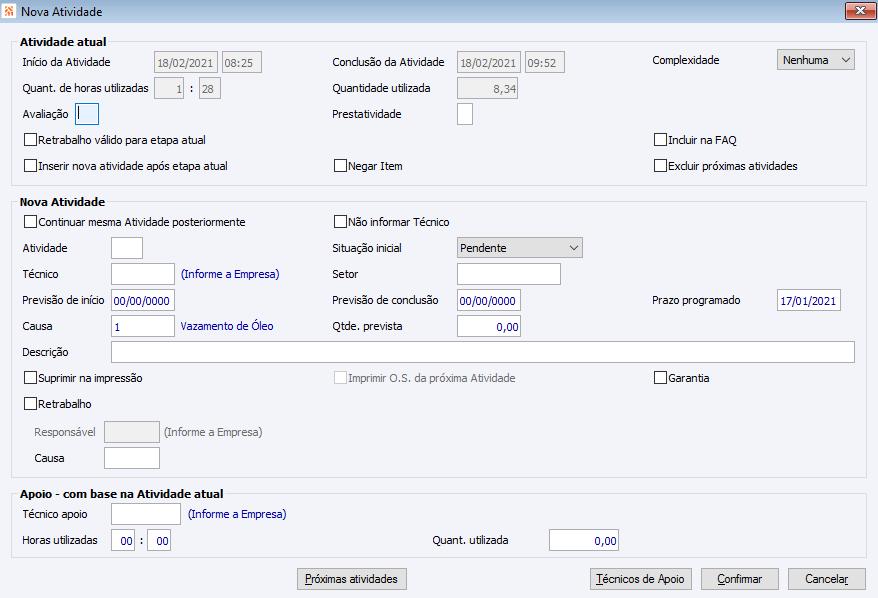The width and height of the screenshot is (878, 598).
Task: Focus the Técnico apoio field
Action: tap(146, 514)
